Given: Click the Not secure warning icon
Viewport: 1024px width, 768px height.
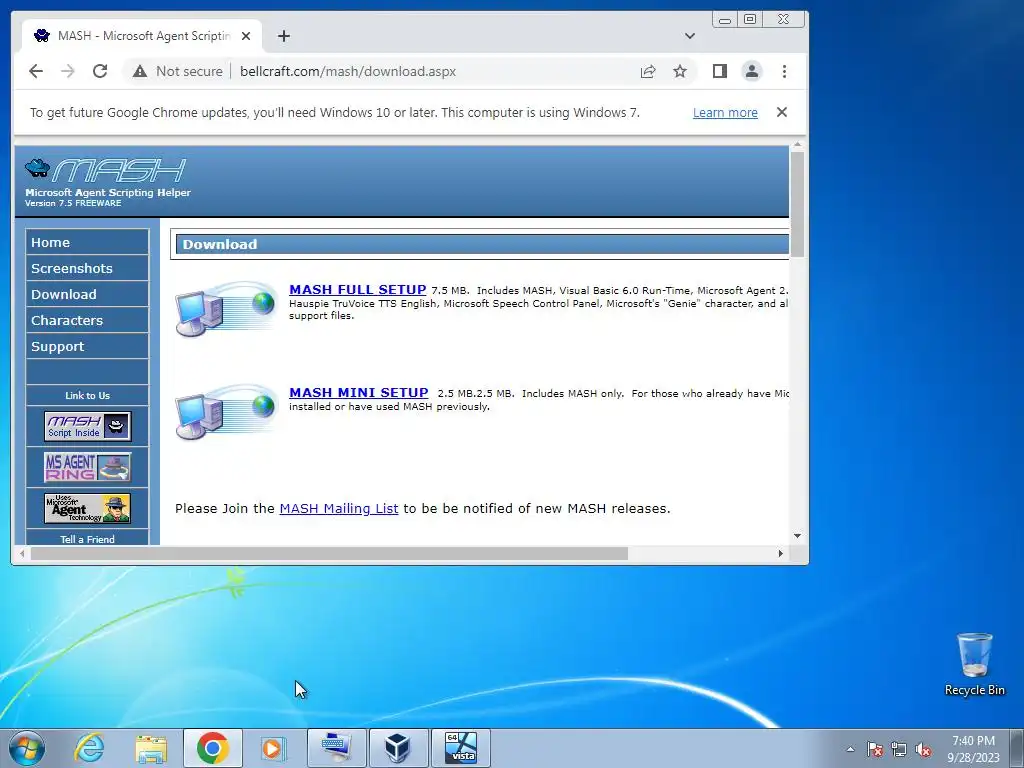Looking at the screenshot, I should pos(140,71).
